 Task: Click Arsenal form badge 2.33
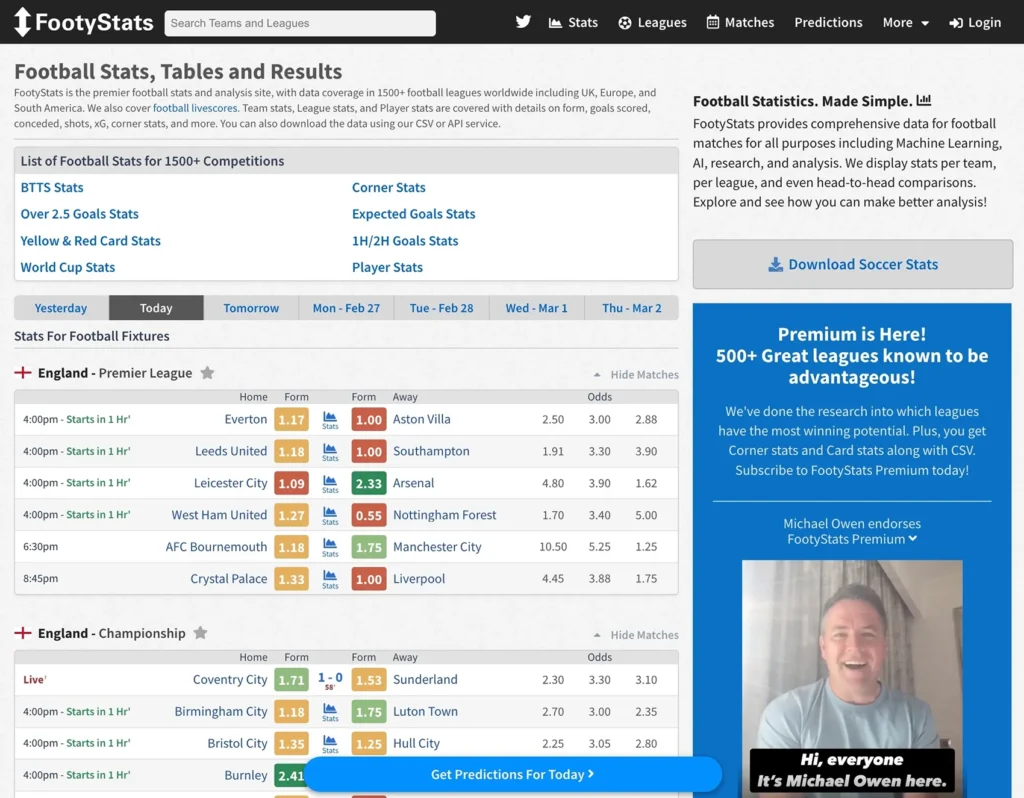368,484
